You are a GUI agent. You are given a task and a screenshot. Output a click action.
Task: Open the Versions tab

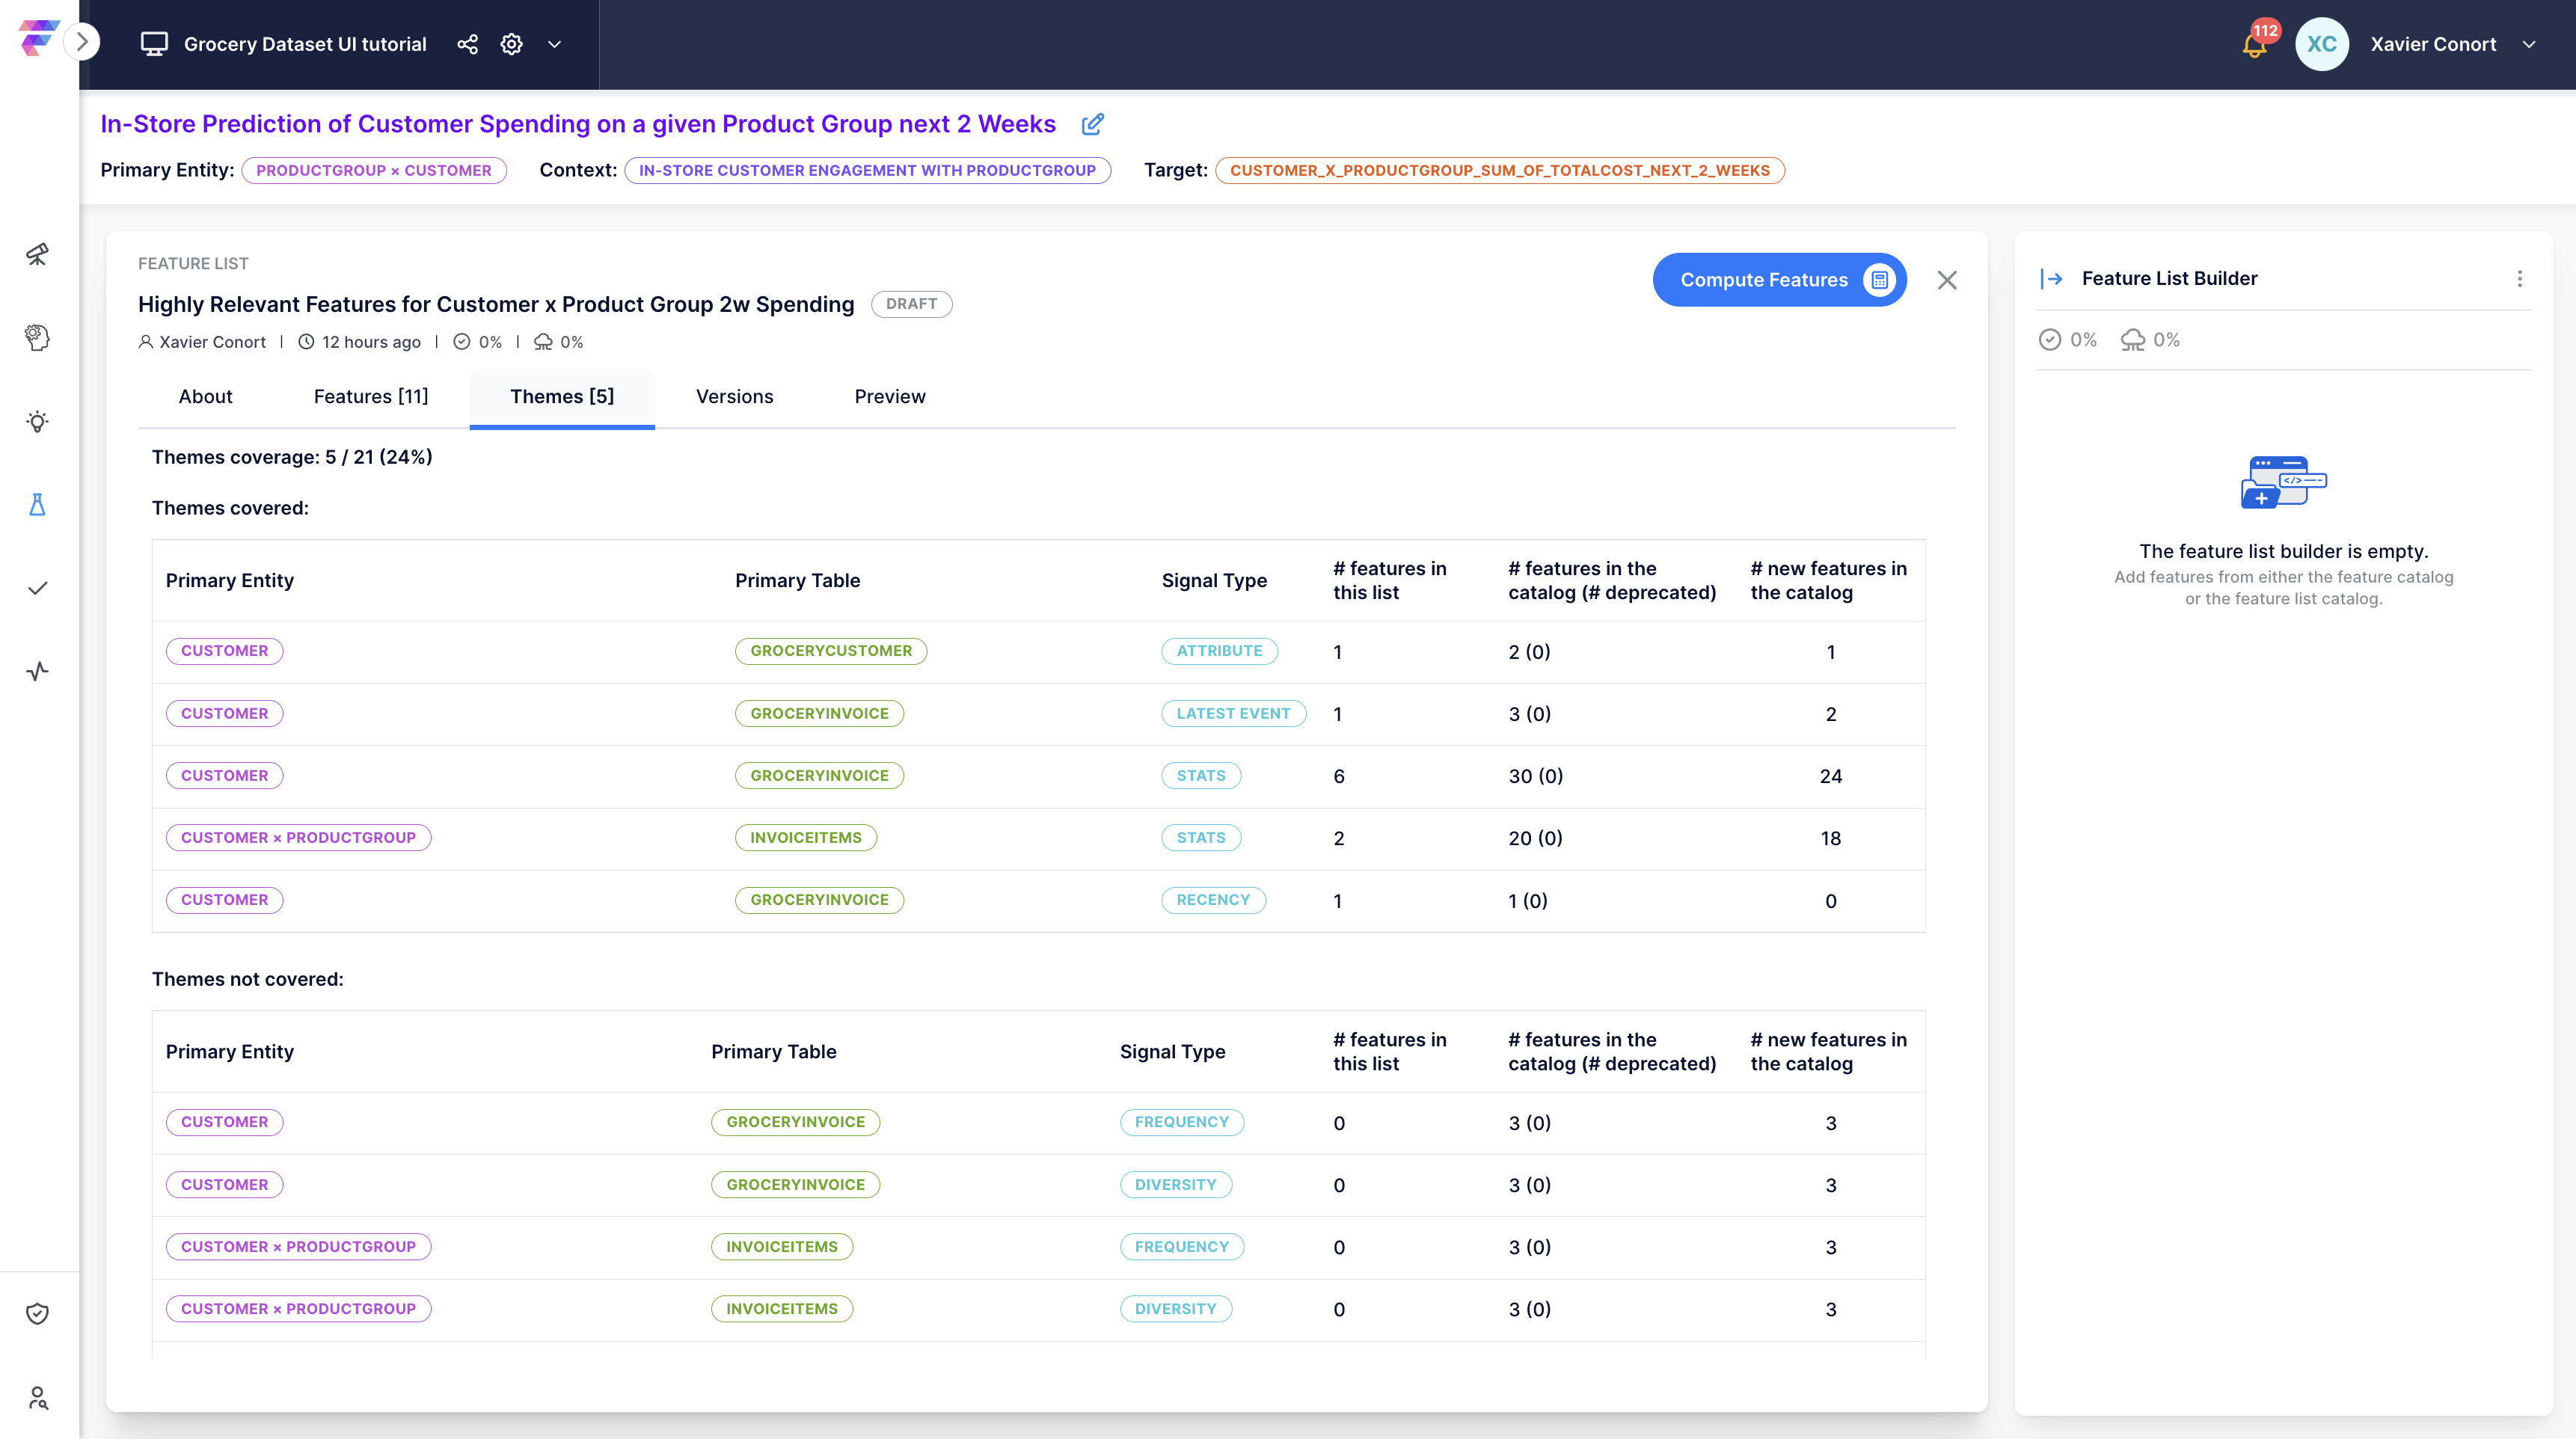[x=734, y=397]
